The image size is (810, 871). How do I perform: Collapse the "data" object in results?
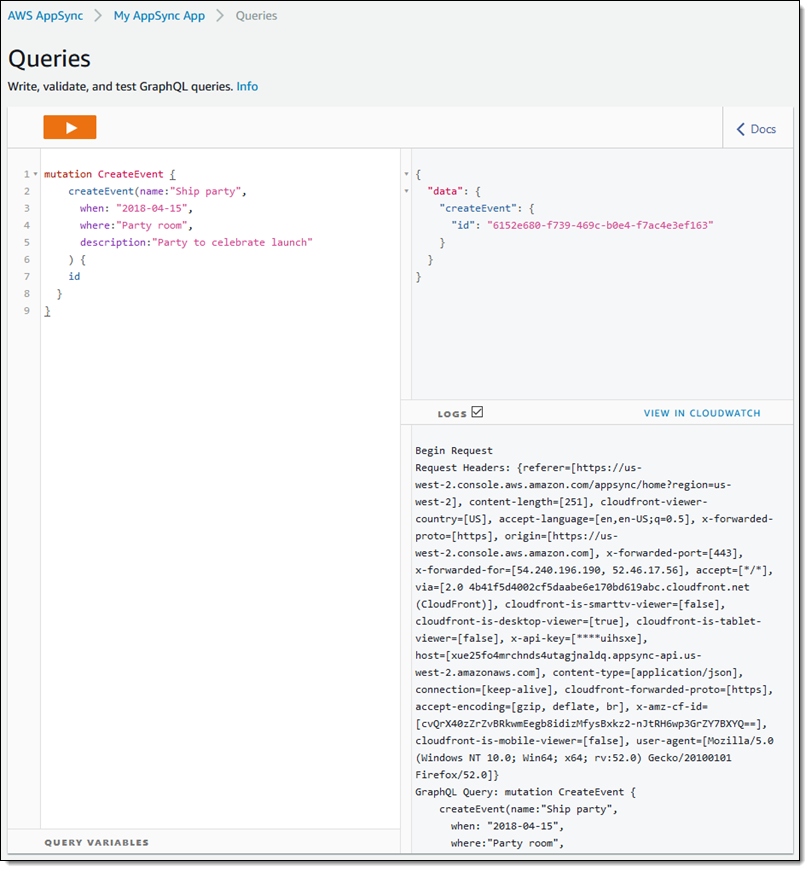point(406,191)
